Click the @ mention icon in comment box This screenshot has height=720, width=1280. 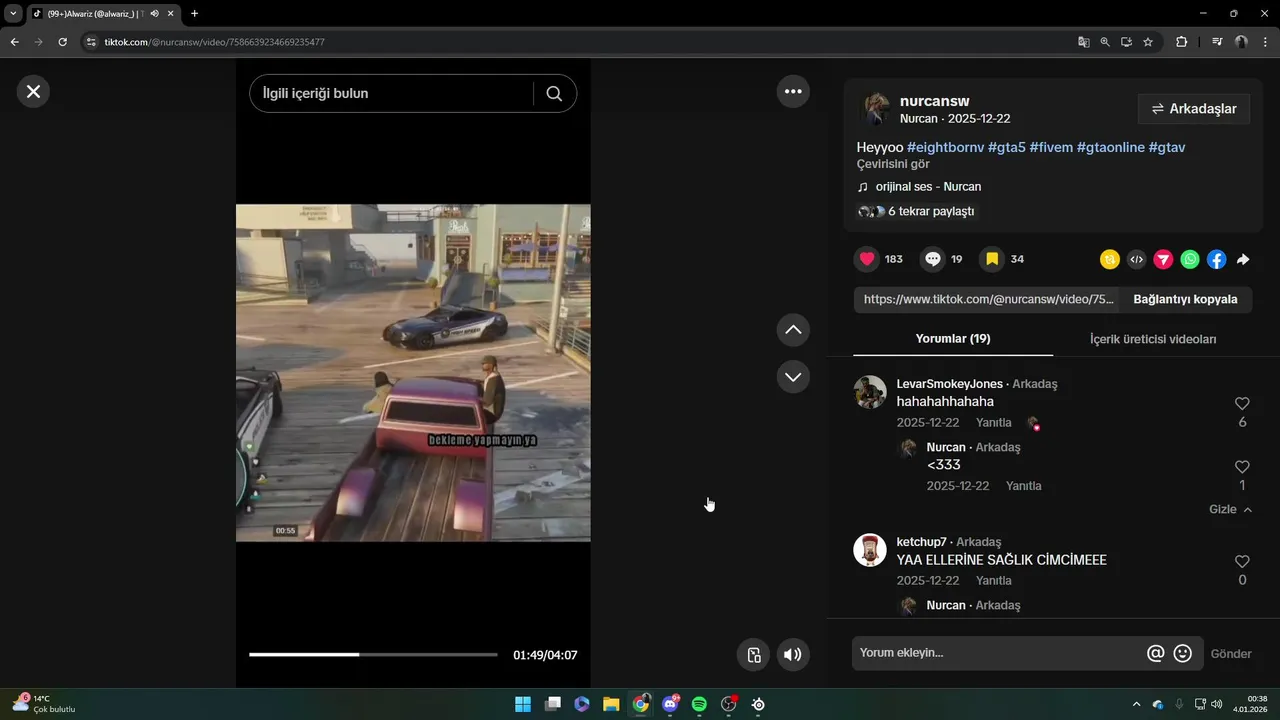coord(1155,653)
